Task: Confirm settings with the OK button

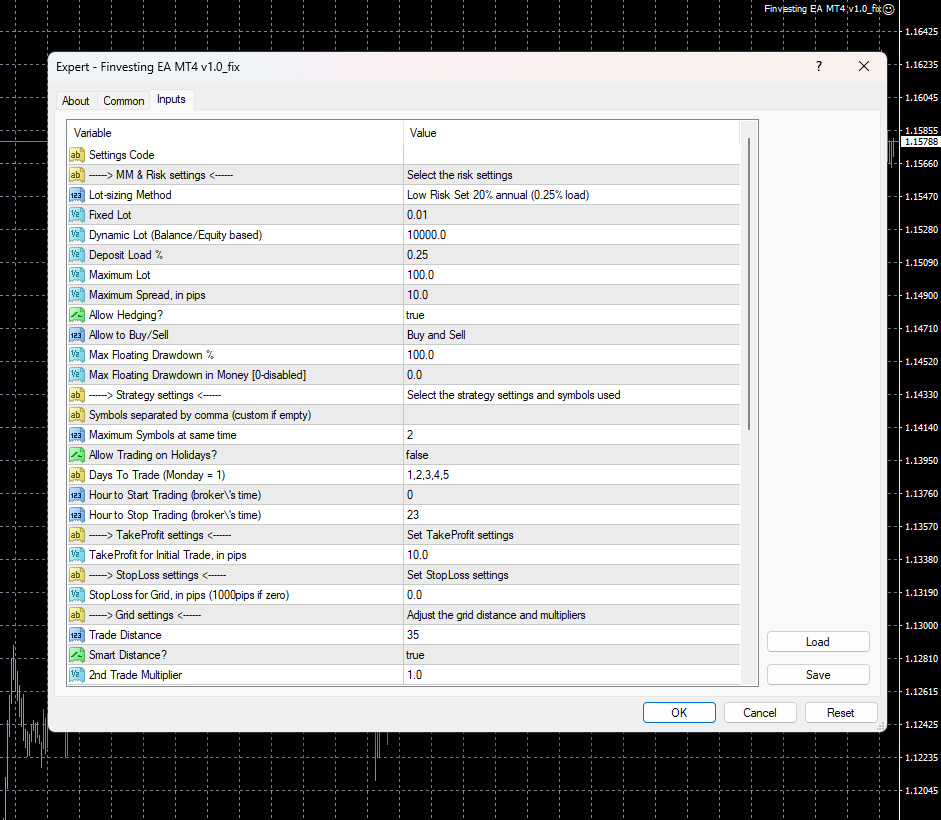Action: 679,713
